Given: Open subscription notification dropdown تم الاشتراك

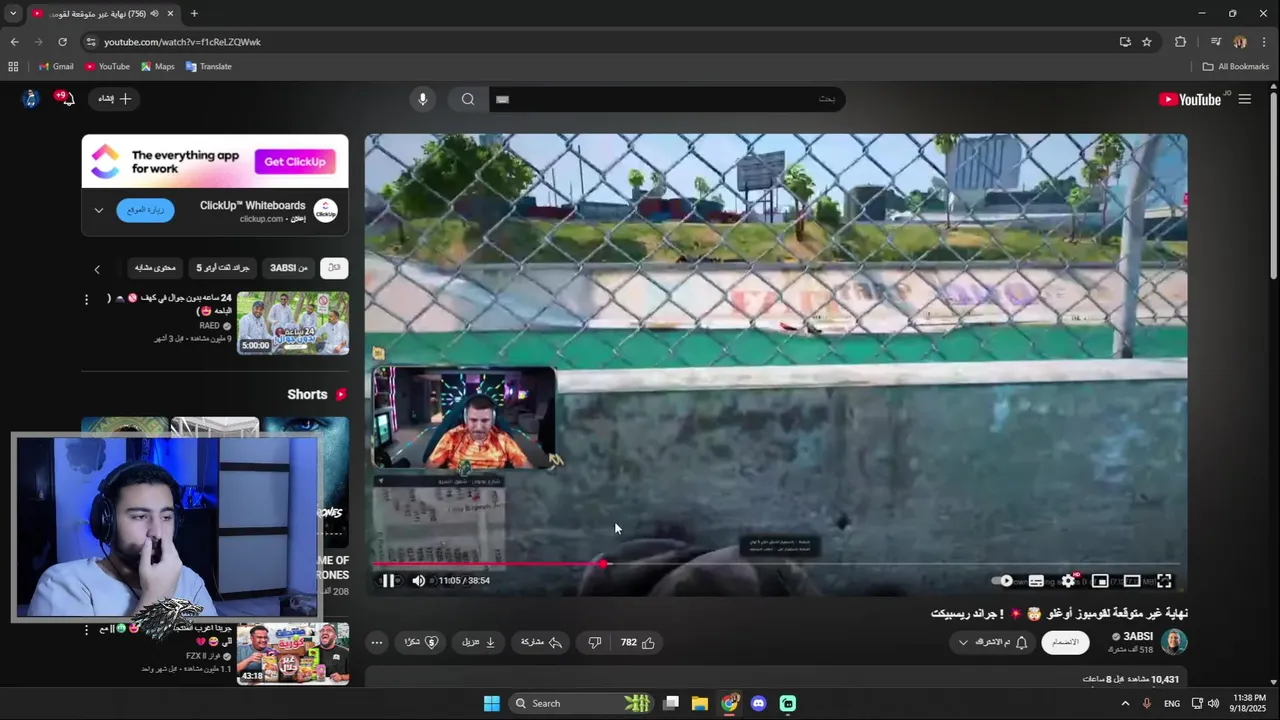Looking at the screenshot, I should pos(992,642).
